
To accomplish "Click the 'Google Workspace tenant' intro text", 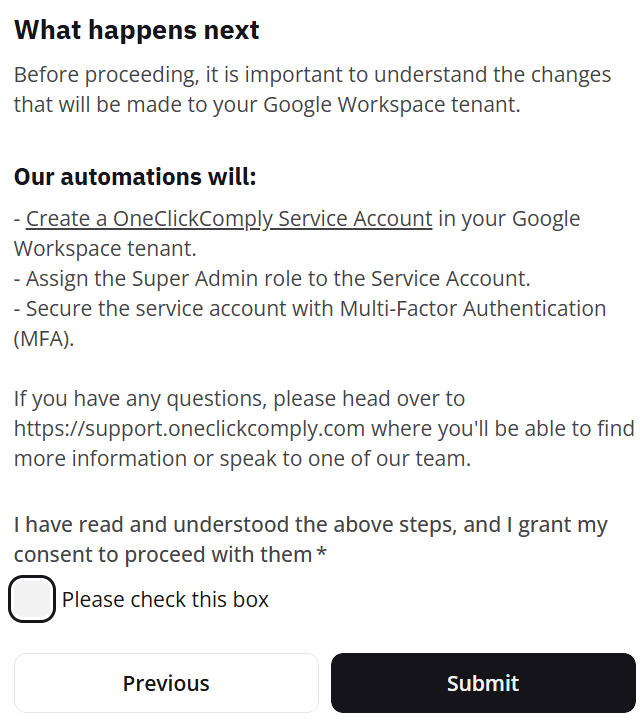I will tap(390, 105).
